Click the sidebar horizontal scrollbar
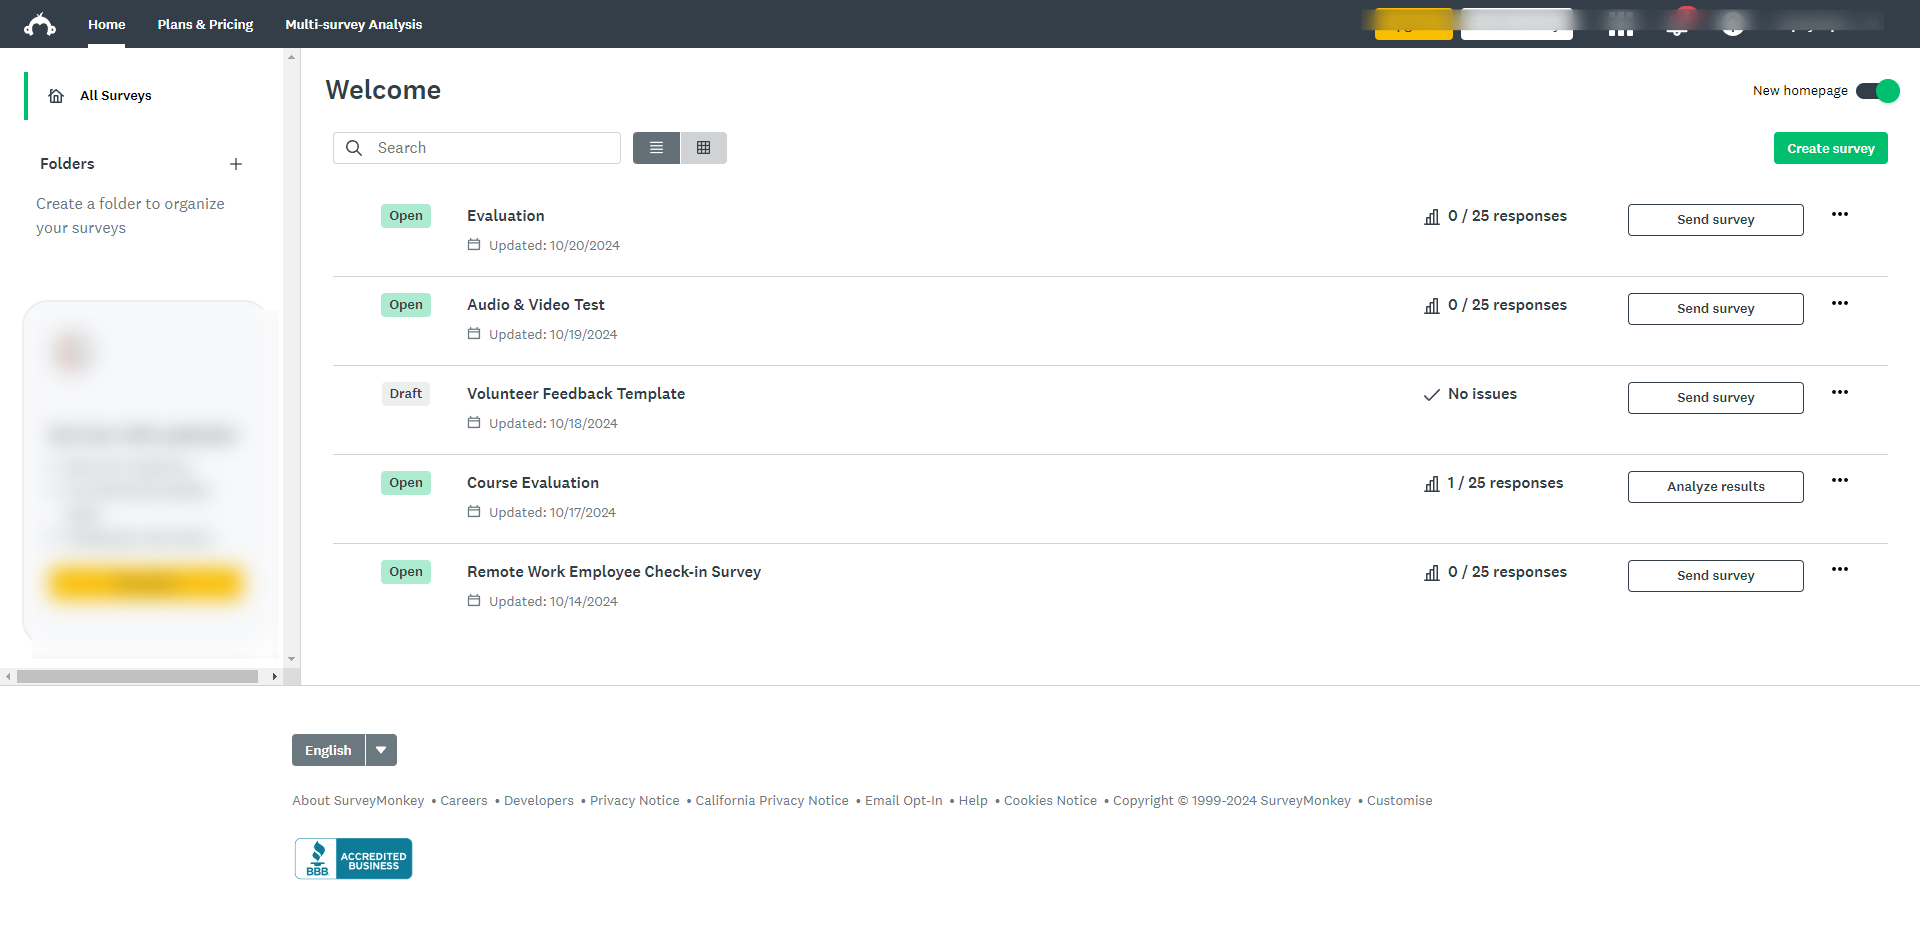1920x945 pixels. pos(137,677)
